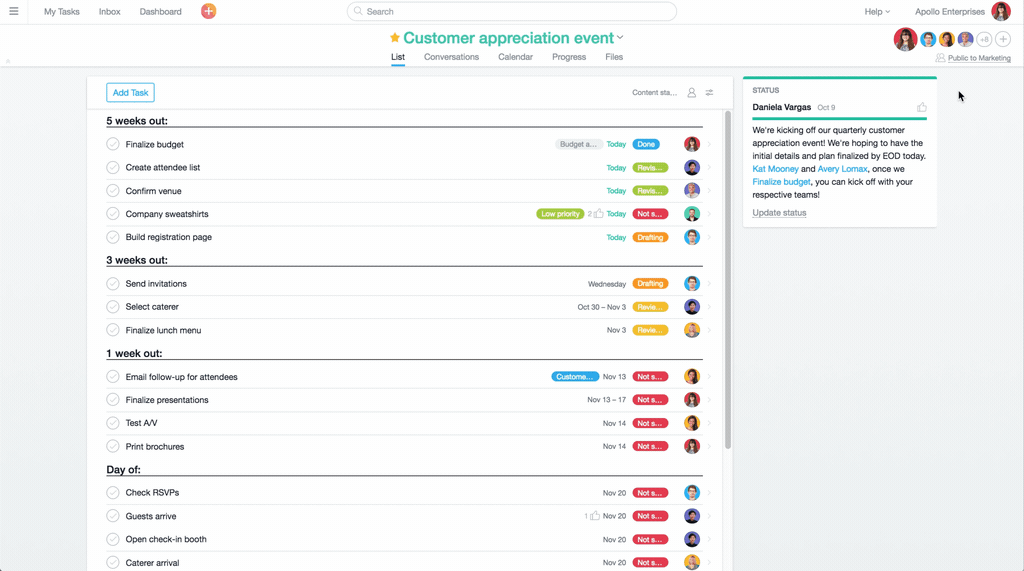The height and width of the screenshot is (571, 1024).
Task: Like Company sweatshirts task thumbs-up
Action: 598,214
